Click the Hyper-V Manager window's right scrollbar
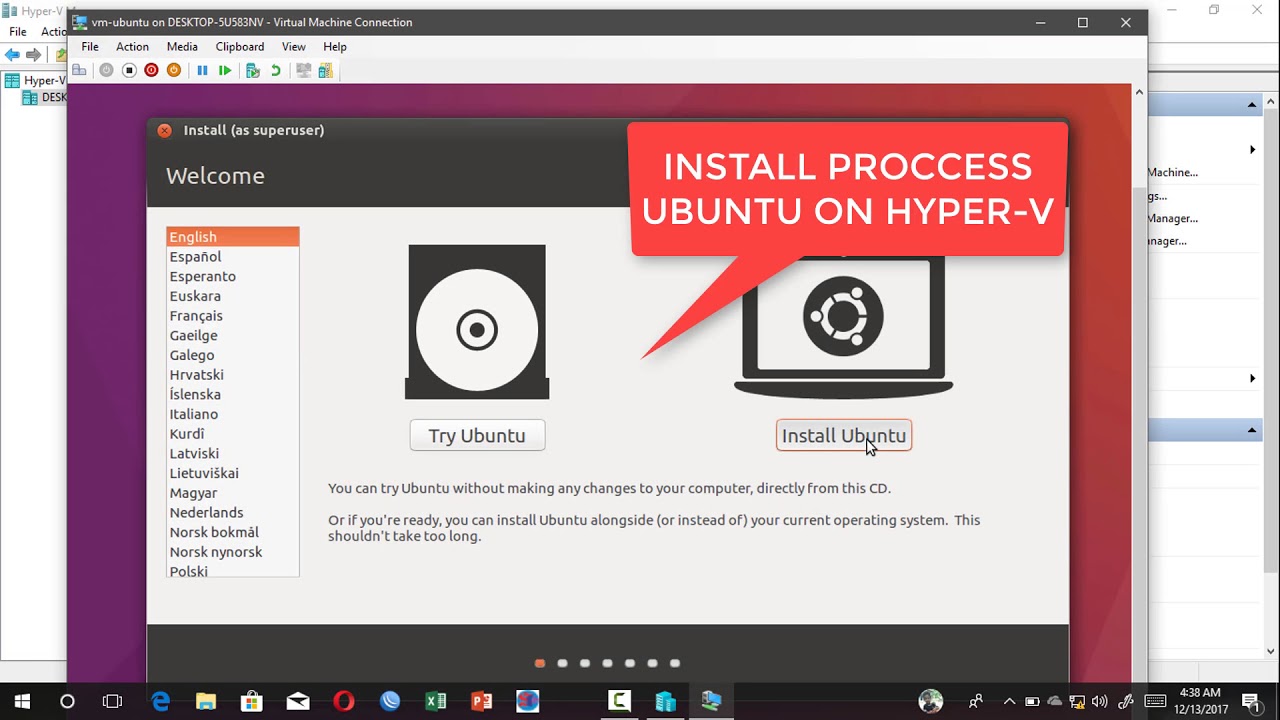This screenshot has height=720, width=1280. click(x=1271, y=376)
